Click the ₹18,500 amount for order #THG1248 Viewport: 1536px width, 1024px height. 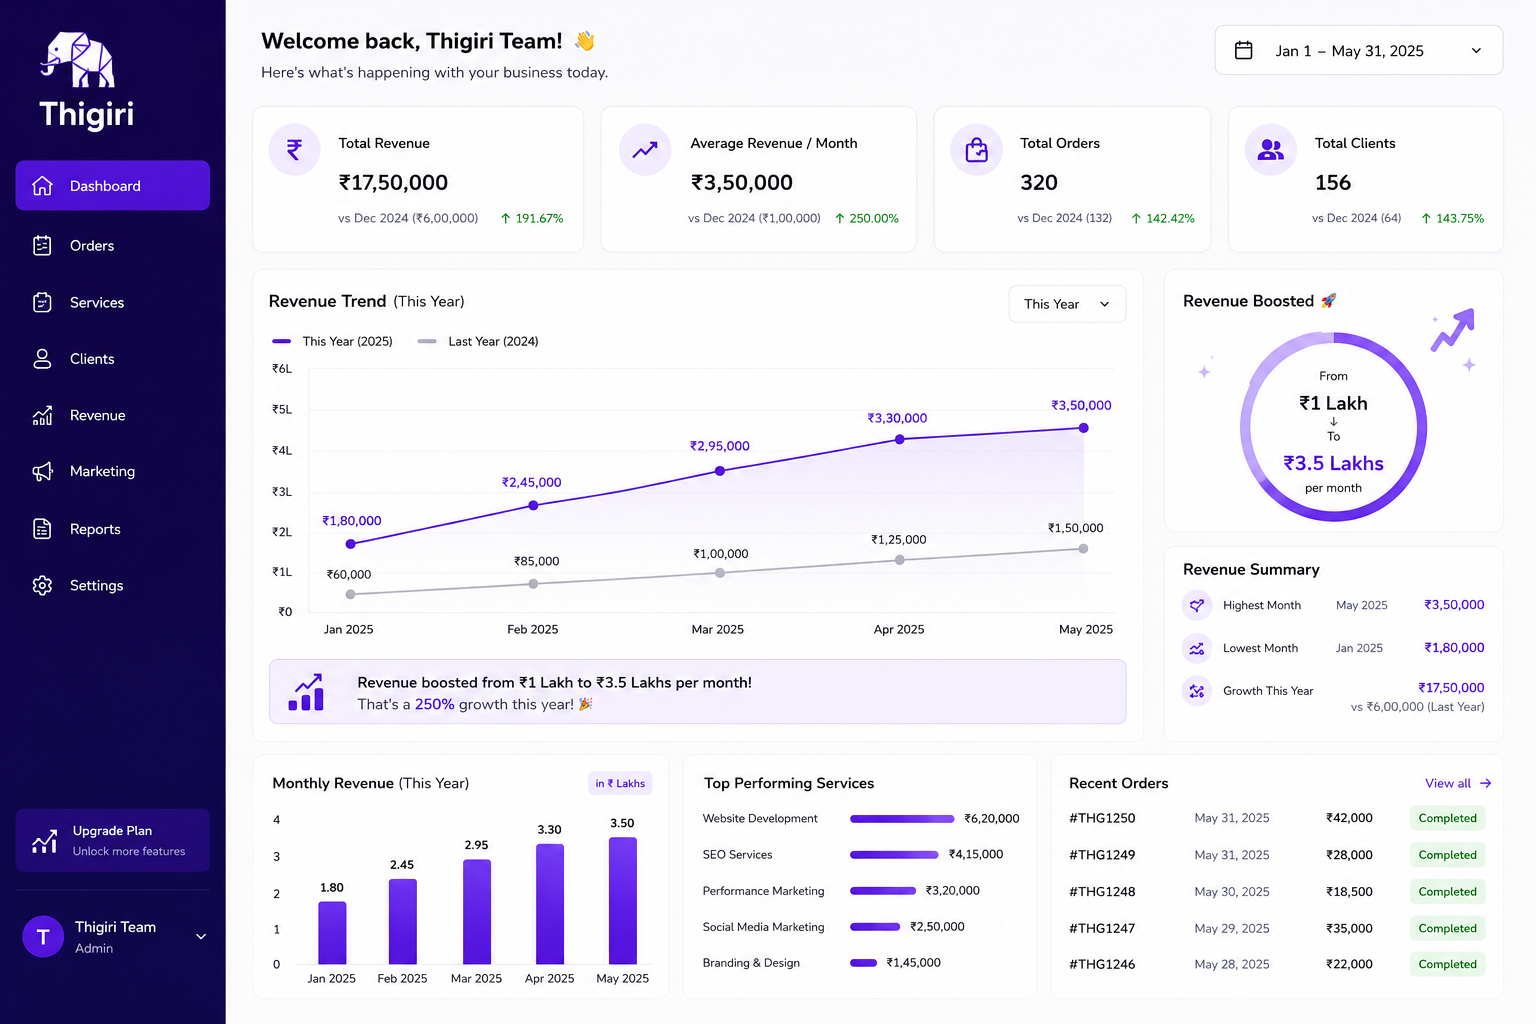(x=1349, y=891)
